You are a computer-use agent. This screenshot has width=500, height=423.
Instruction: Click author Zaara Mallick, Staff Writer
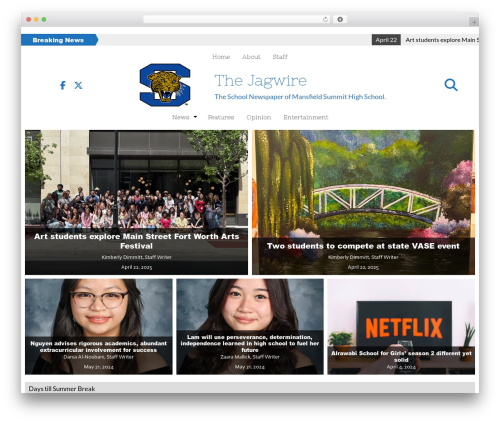click(x=250, y=357)
